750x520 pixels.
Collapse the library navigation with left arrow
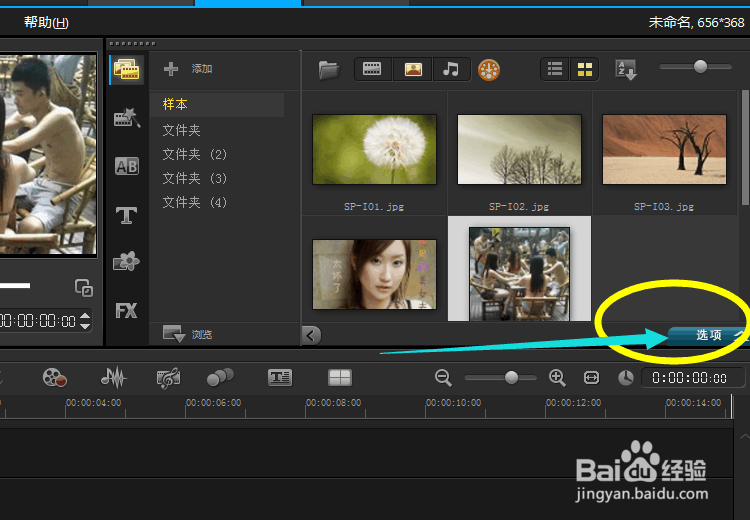pyautogui.click(x=311, y=335)
